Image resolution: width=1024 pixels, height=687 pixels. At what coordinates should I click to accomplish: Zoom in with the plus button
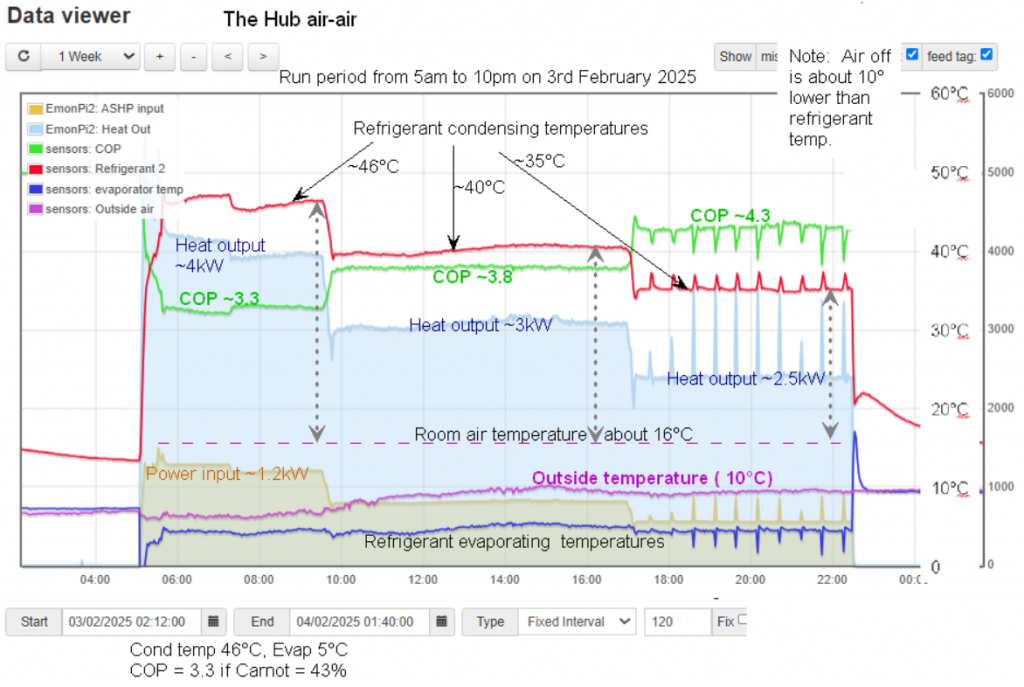(x=159, y=57)
